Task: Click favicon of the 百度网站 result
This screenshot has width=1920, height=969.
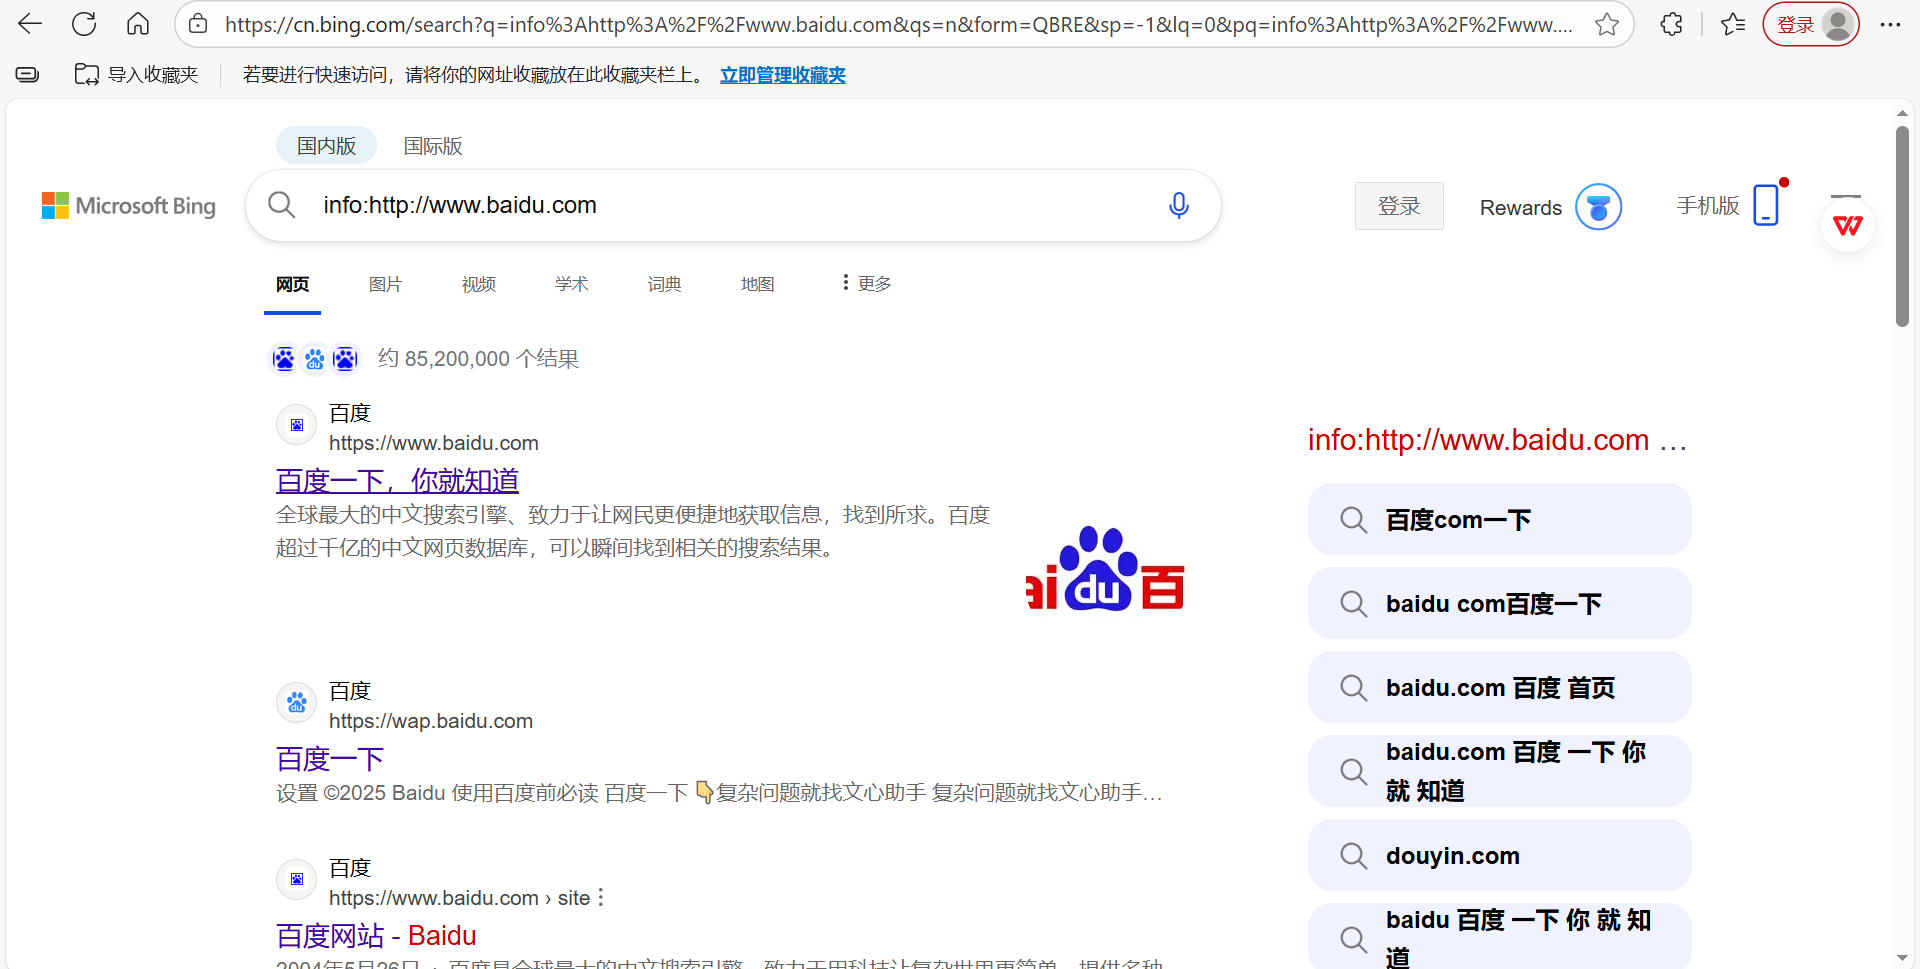Action: pos(297,879)
